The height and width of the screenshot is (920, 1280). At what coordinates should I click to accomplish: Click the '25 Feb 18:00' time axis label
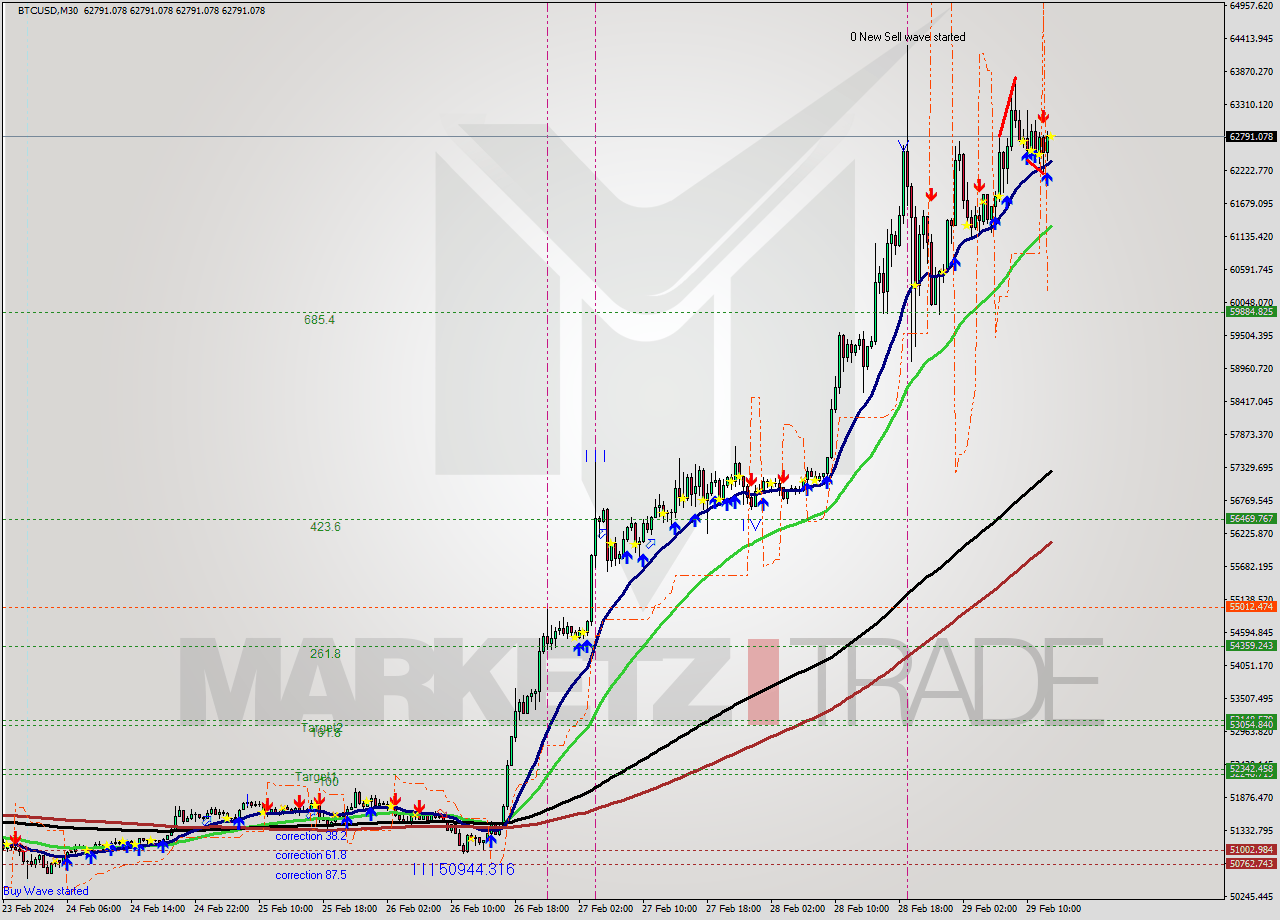[x=349, y=909]
